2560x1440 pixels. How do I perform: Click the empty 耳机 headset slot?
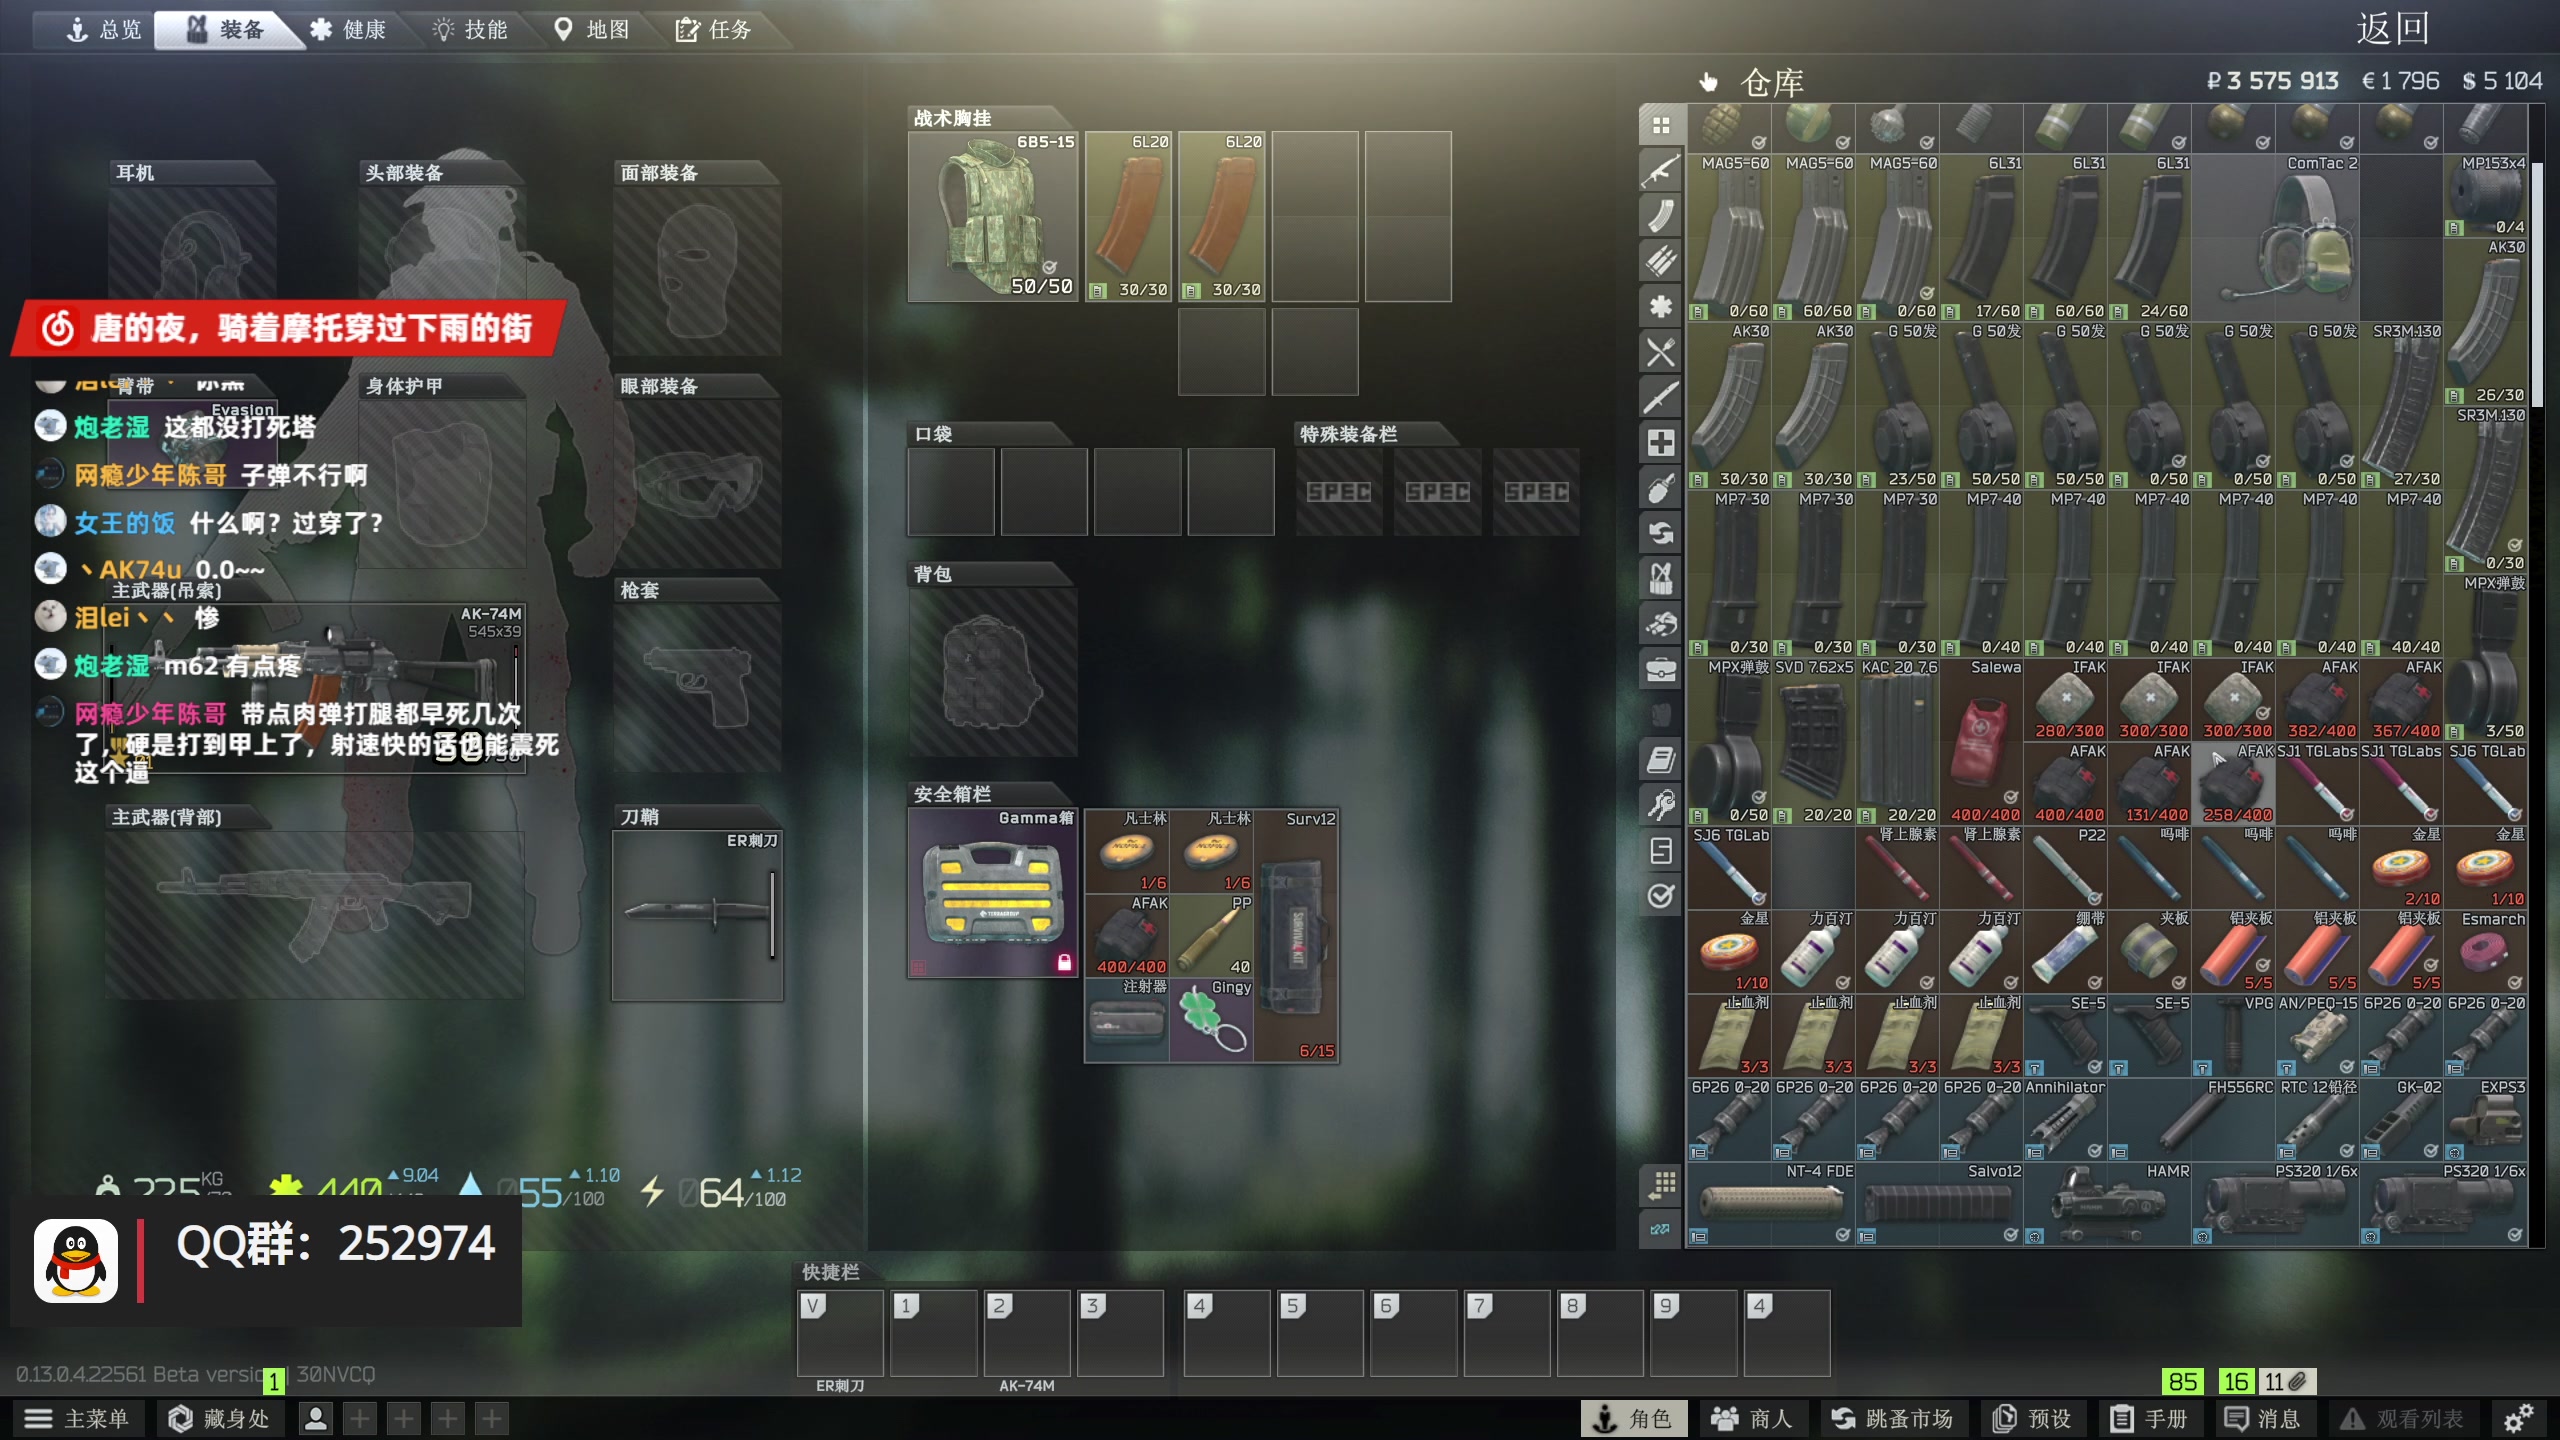[x=192, y=270]
